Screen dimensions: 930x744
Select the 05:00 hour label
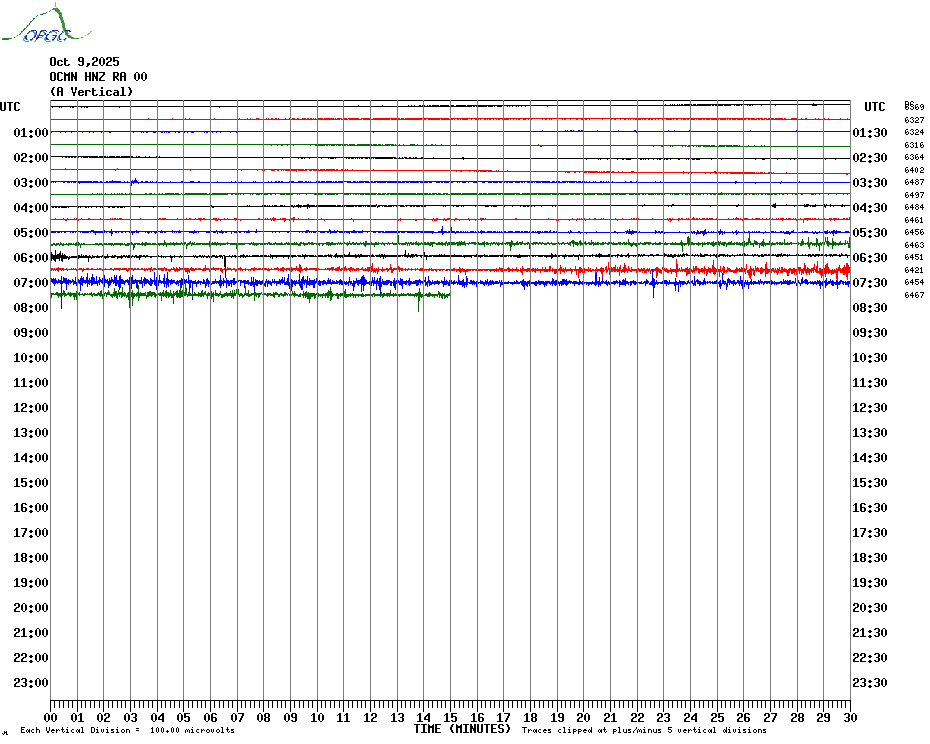point(31,233)
